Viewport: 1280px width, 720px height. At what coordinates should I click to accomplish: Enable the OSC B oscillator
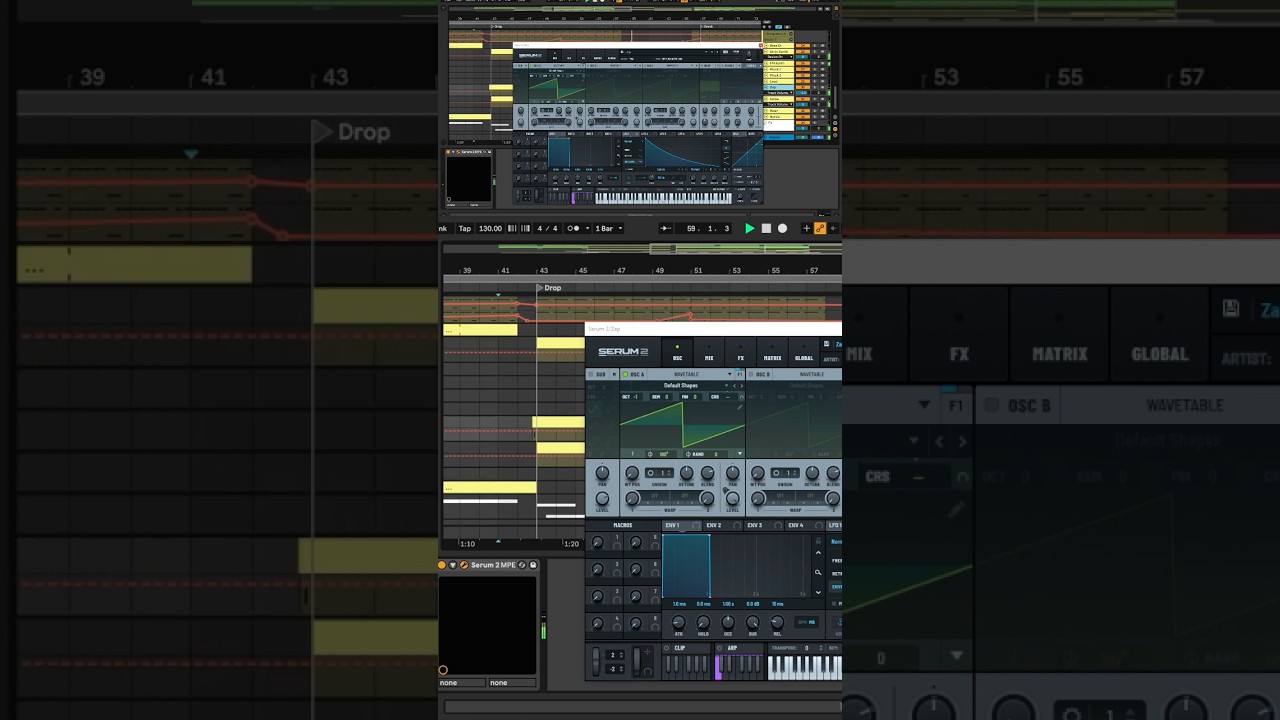[751, 374]
